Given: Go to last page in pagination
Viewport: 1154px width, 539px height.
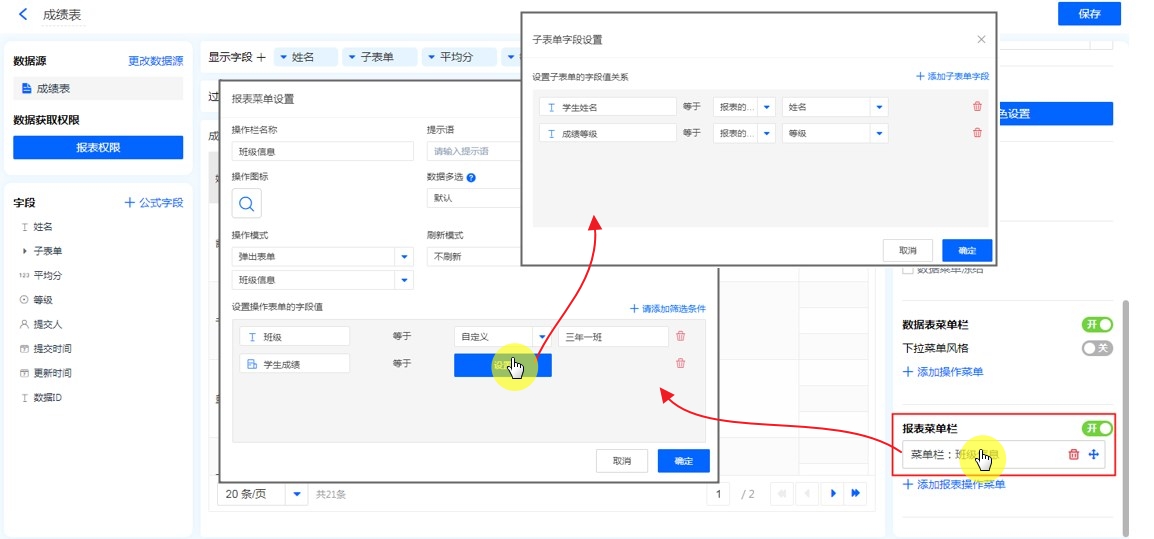Looking at the screenshot, I should pos(856,494).
